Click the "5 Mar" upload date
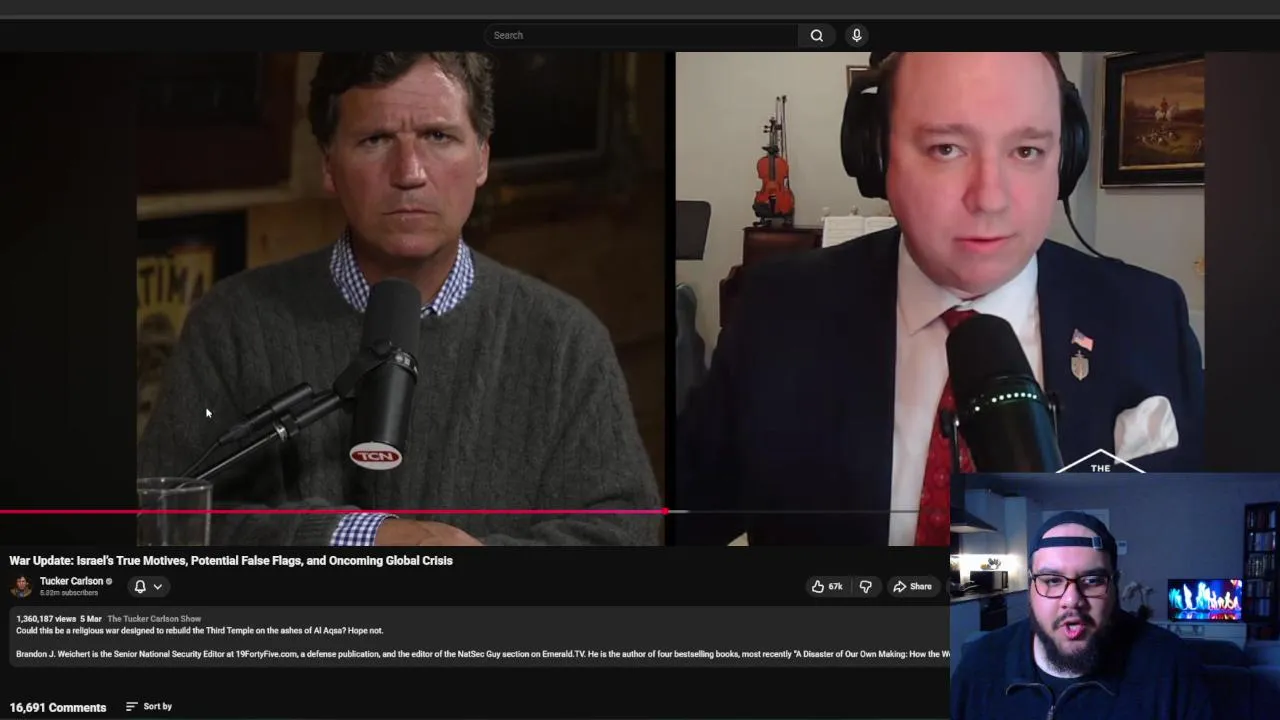This screenshot has height=720, width=1280. click(91, 619)
